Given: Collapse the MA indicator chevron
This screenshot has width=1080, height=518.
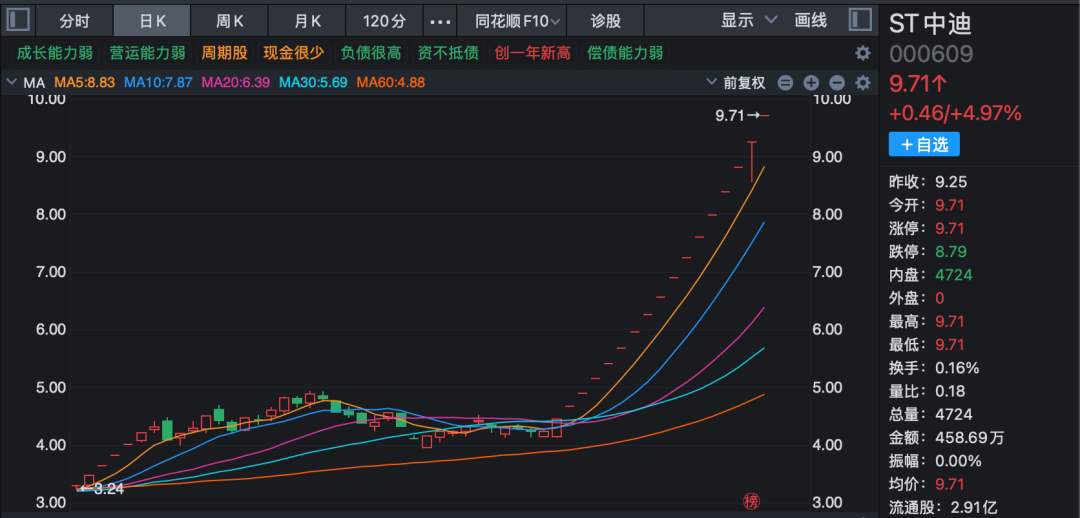Looking at the screenshot, I should click(x=11, y=83).
